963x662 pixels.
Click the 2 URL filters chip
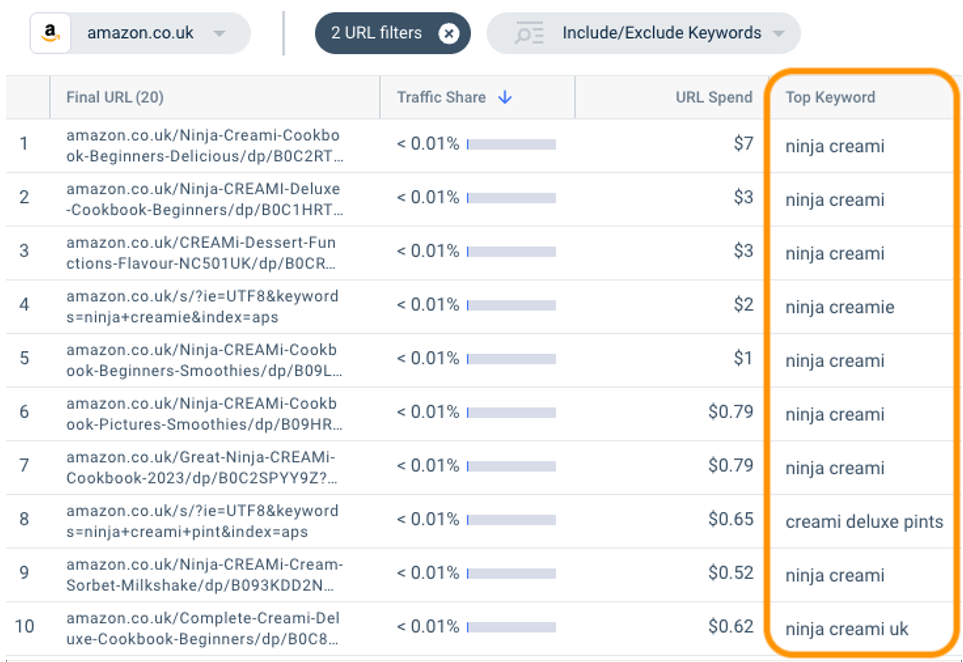(377, 33)
